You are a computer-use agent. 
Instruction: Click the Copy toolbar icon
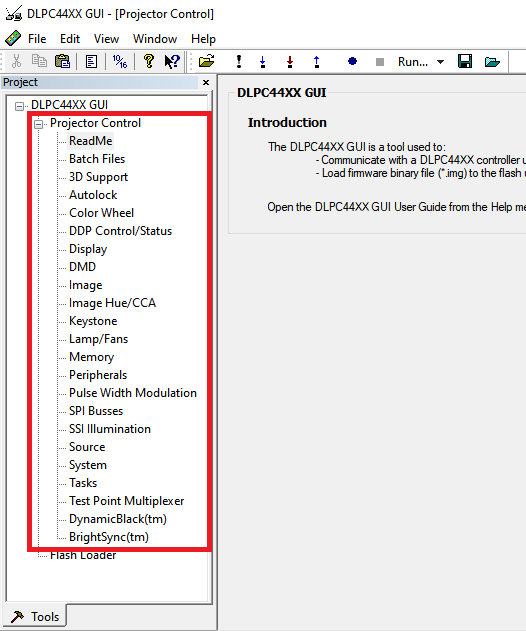pyautogui.click(x=39, y=61)
